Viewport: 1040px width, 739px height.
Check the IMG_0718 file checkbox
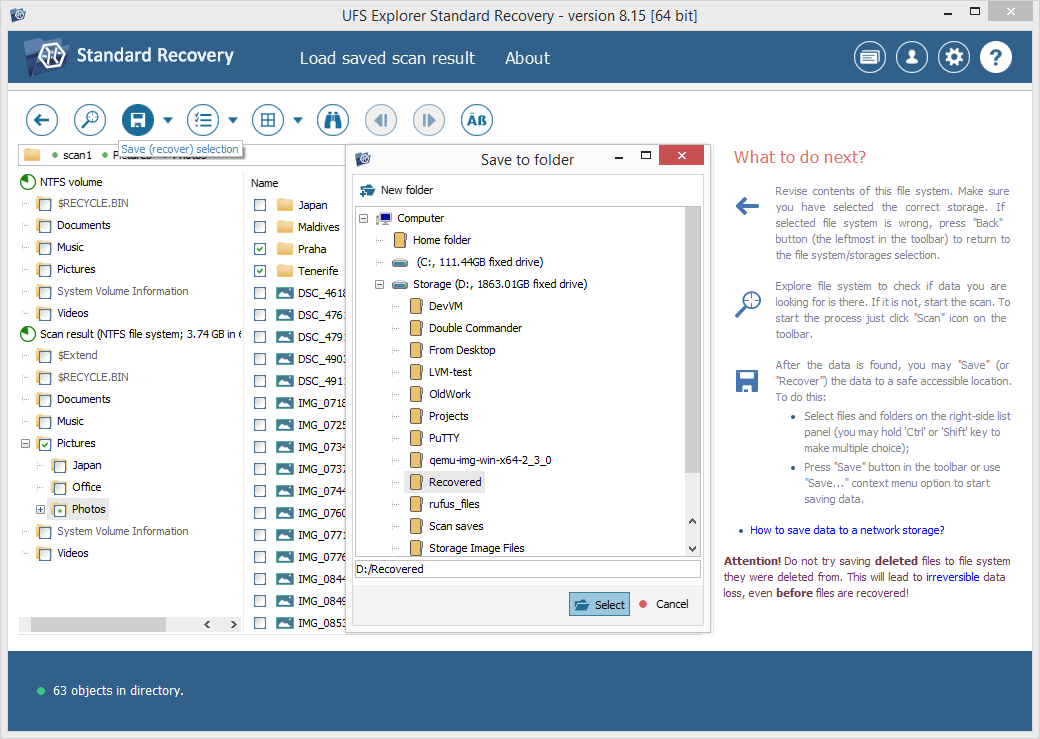(x=260, y=403)
